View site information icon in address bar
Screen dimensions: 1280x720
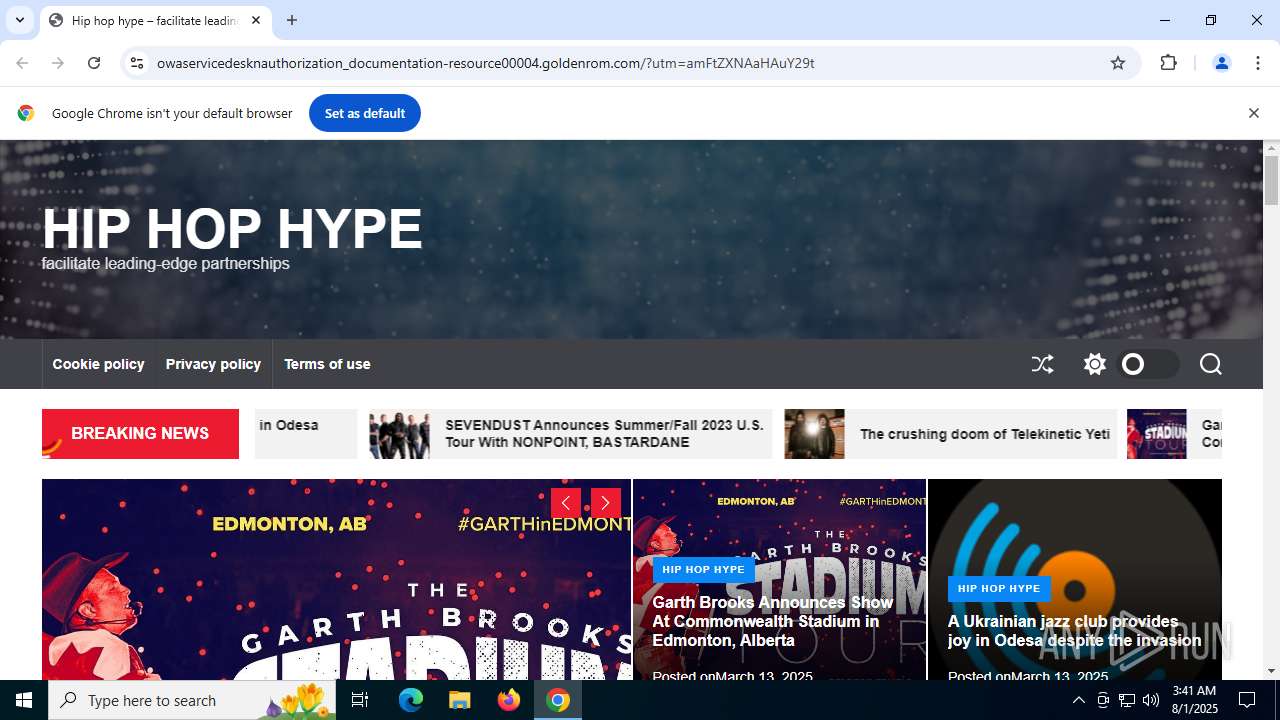tap(138, 63)
